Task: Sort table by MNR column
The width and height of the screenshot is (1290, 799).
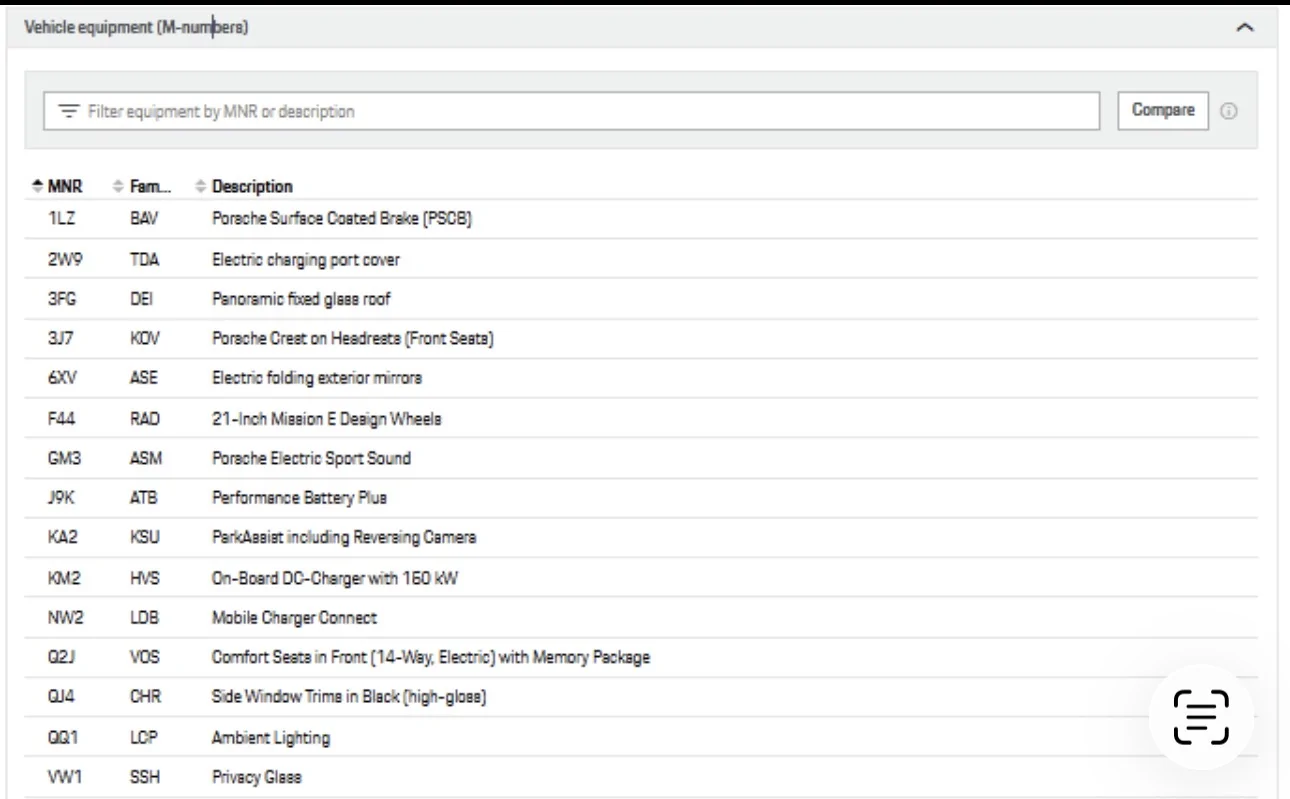Action: tap(58, 186)
